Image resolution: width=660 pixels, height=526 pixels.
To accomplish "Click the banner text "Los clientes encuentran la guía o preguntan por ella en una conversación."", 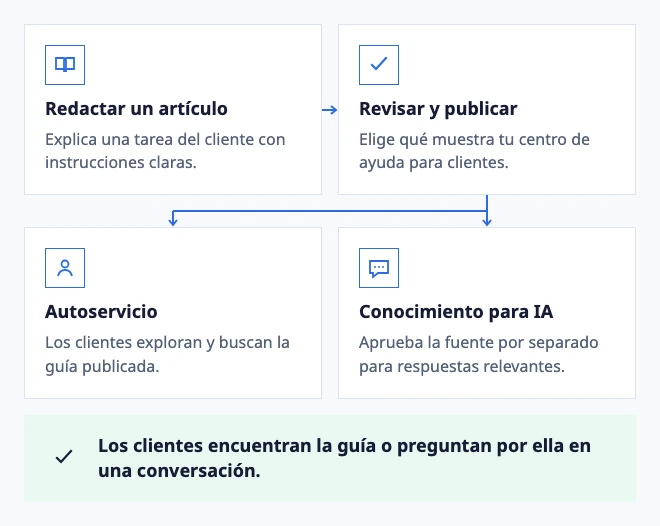I will point(344,458).
